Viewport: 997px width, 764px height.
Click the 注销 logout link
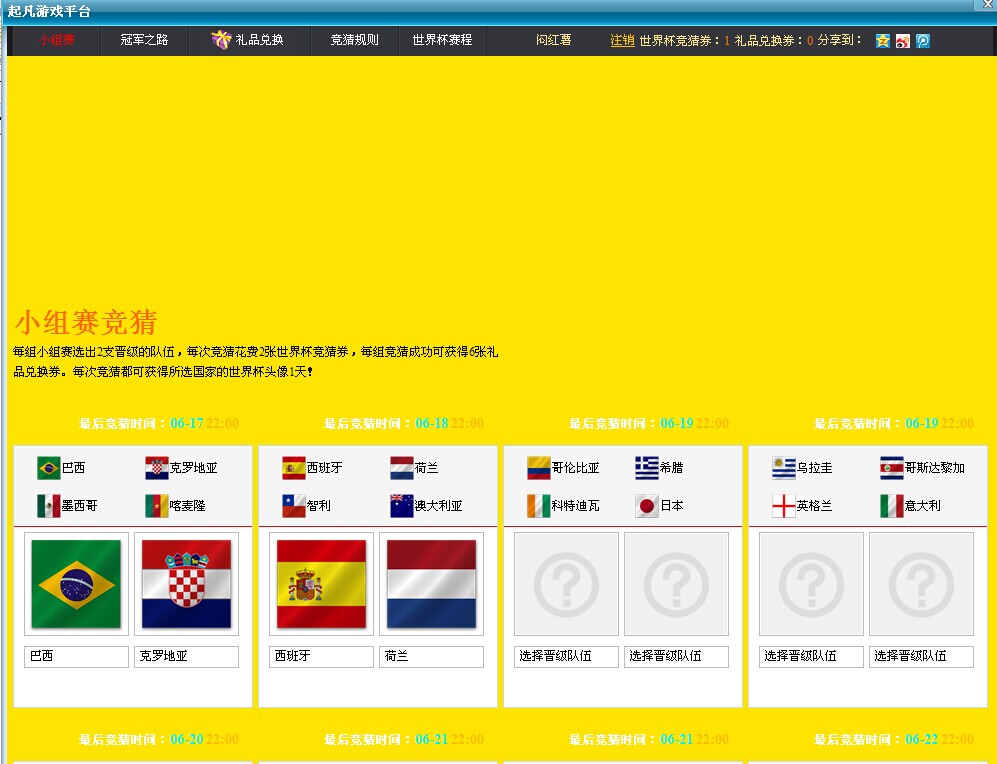tap(622, 41)
